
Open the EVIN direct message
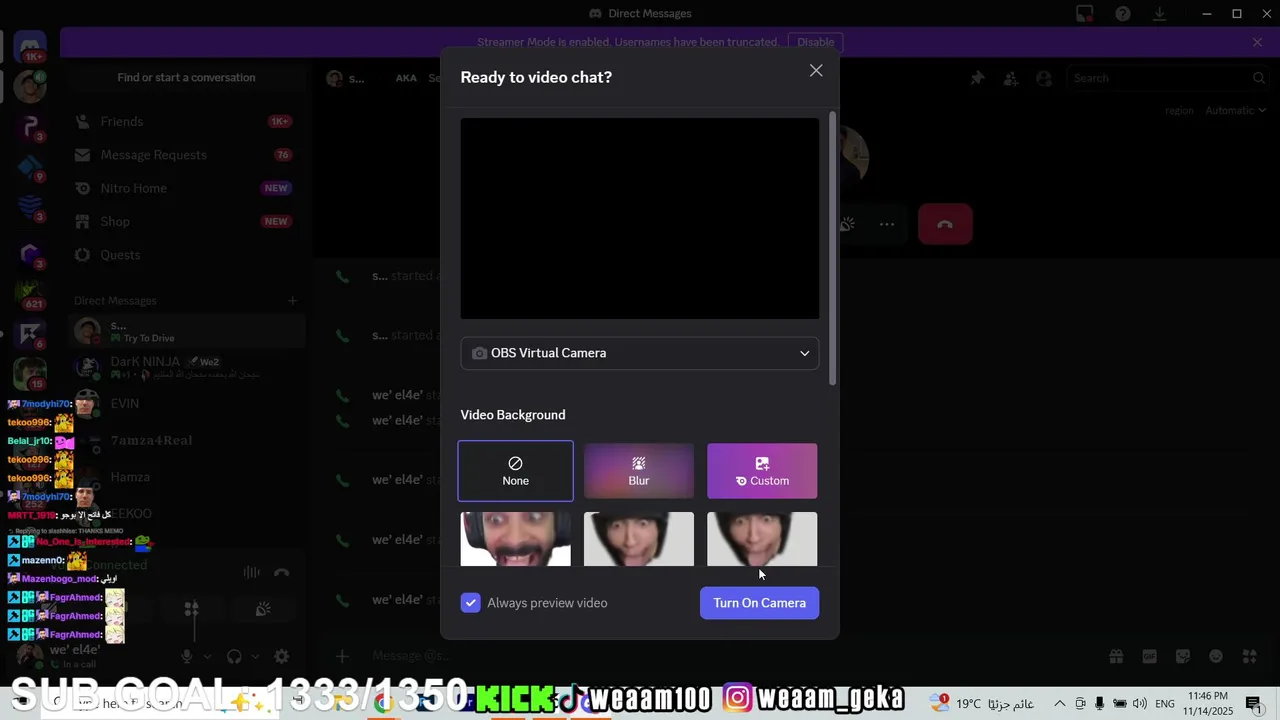[186, 403]
